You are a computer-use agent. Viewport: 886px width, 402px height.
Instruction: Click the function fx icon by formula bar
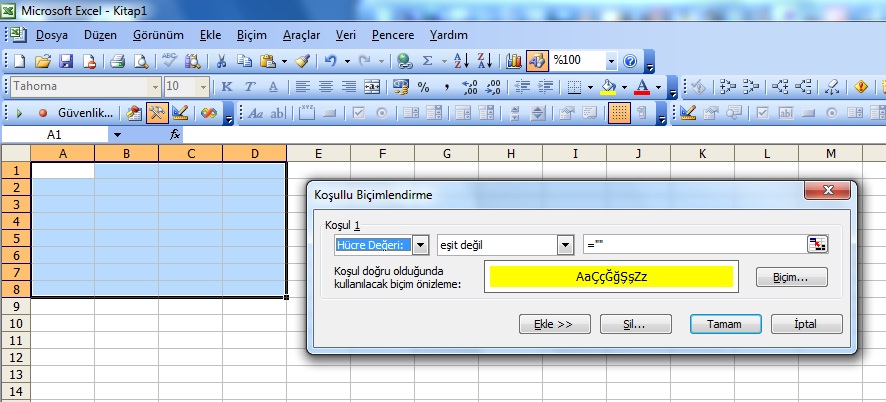coord(175,135)
